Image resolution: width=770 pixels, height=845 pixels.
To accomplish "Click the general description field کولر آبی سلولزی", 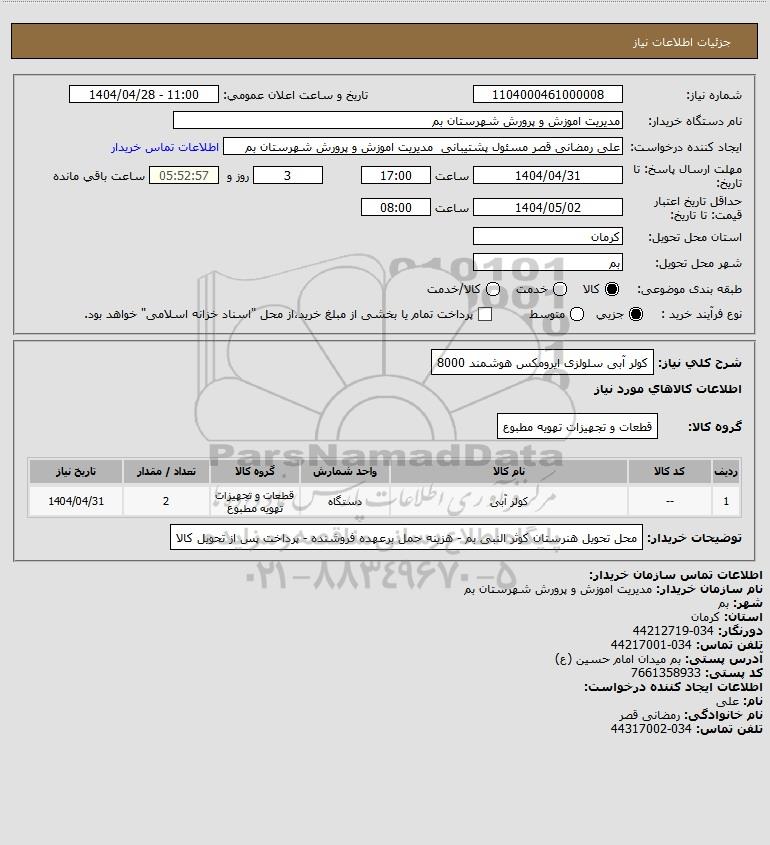I will pos(542,363).
